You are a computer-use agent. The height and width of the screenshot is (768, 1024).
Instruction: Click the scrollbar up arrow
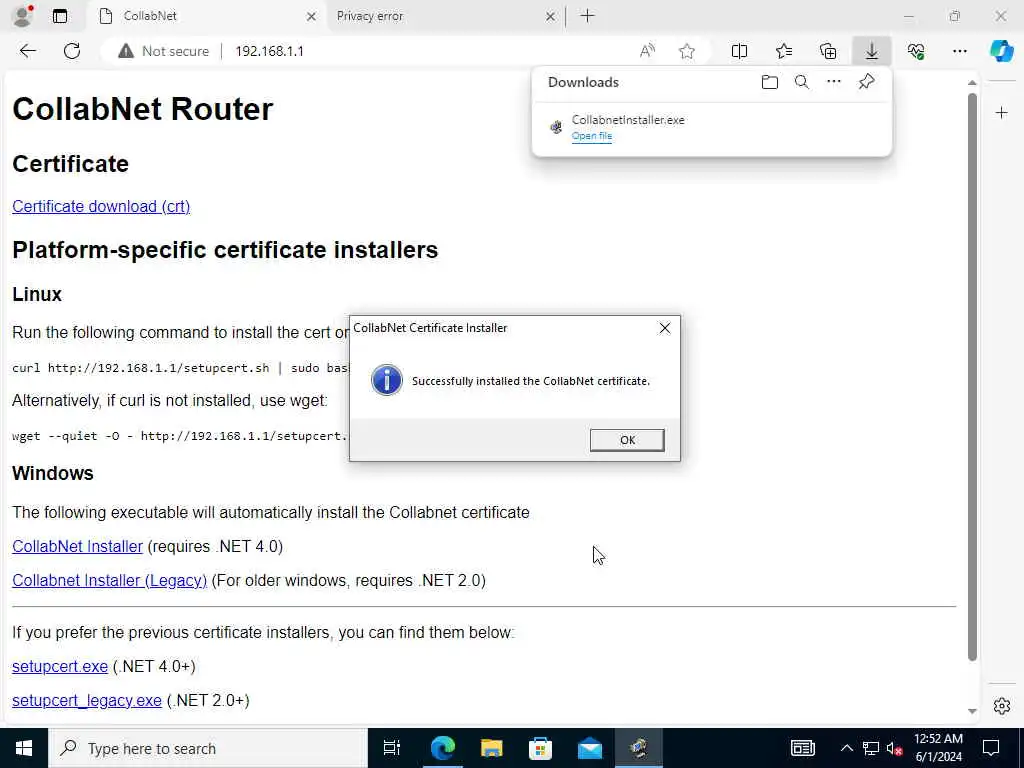972,83
